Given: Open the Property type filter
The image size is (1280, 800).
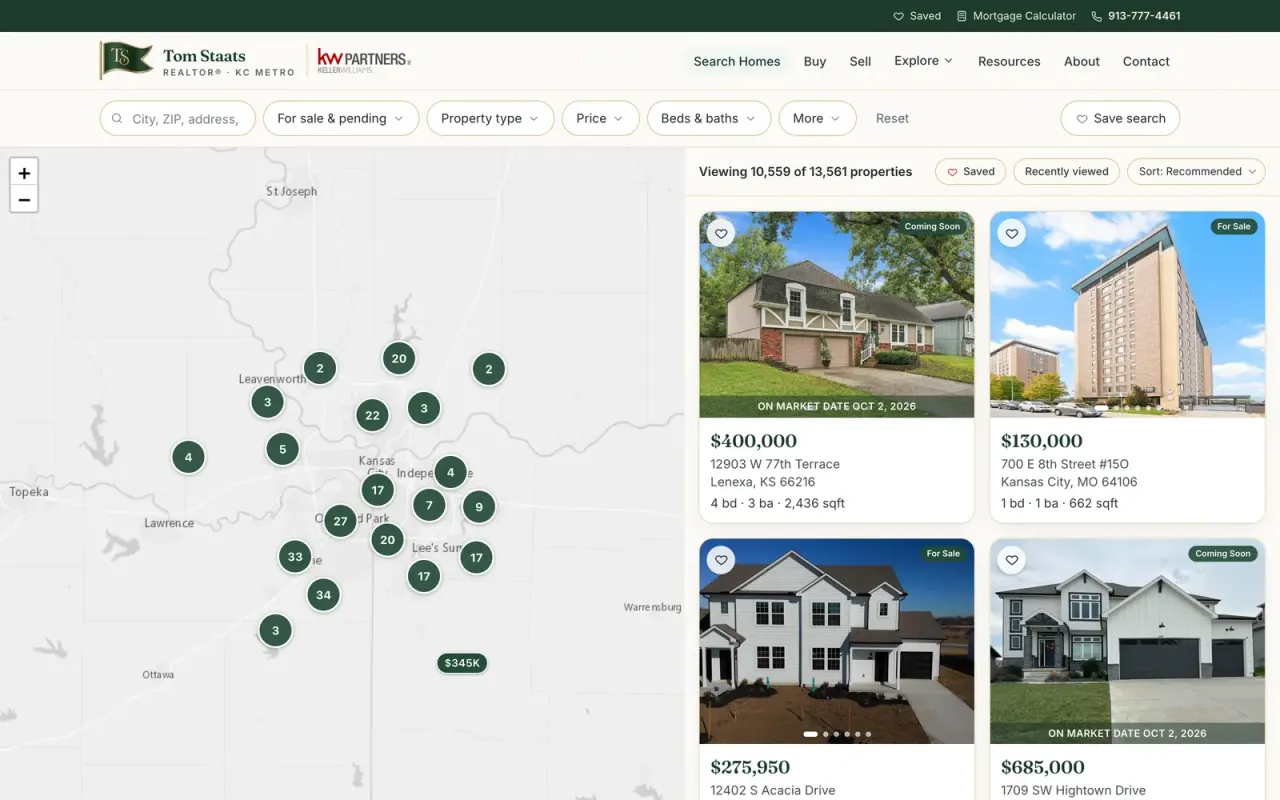Looking at the screenshot, I should coord(490,118).
